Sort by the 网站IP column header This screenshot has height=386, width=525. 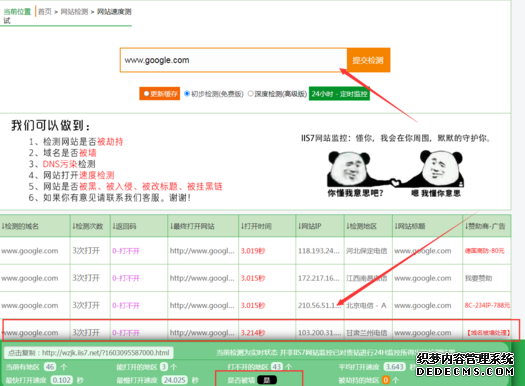(x=310, y=226)
